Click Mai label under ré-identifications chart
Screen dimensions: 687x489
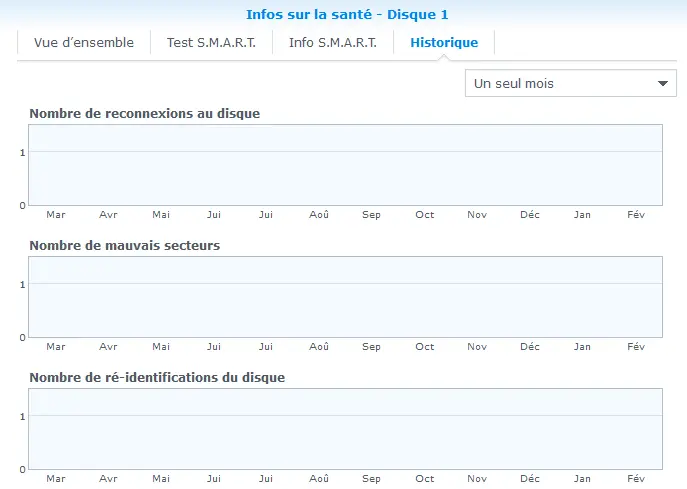[x=161, y=478]
